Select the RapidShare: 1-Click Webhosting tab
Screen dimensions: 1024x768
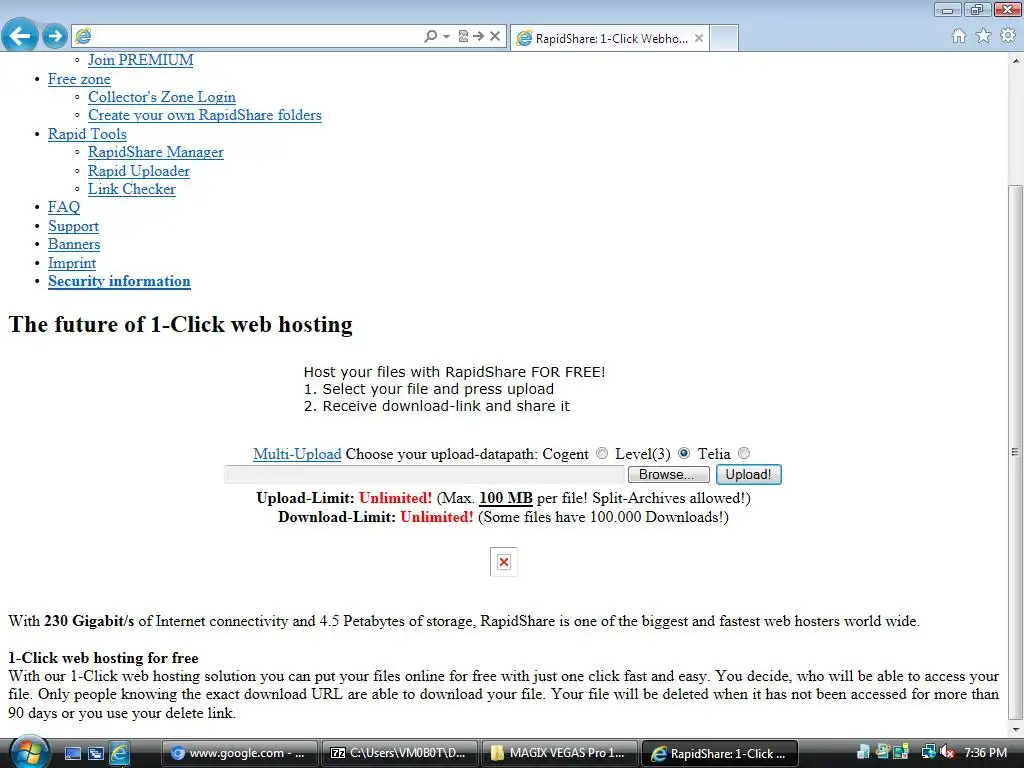(610, 38)
